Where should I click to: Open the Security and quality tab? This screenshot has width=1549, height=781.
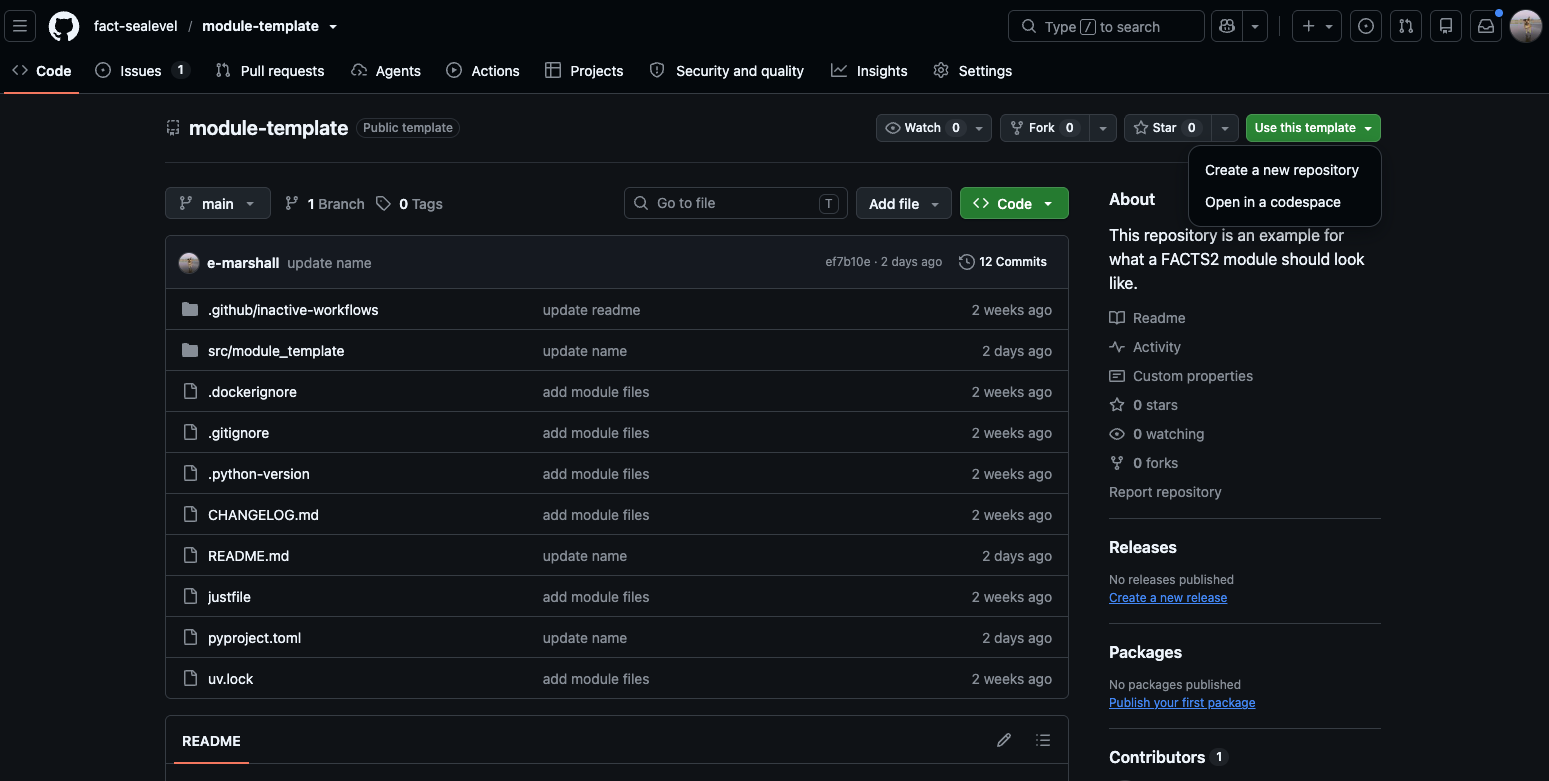coord(727,71)
